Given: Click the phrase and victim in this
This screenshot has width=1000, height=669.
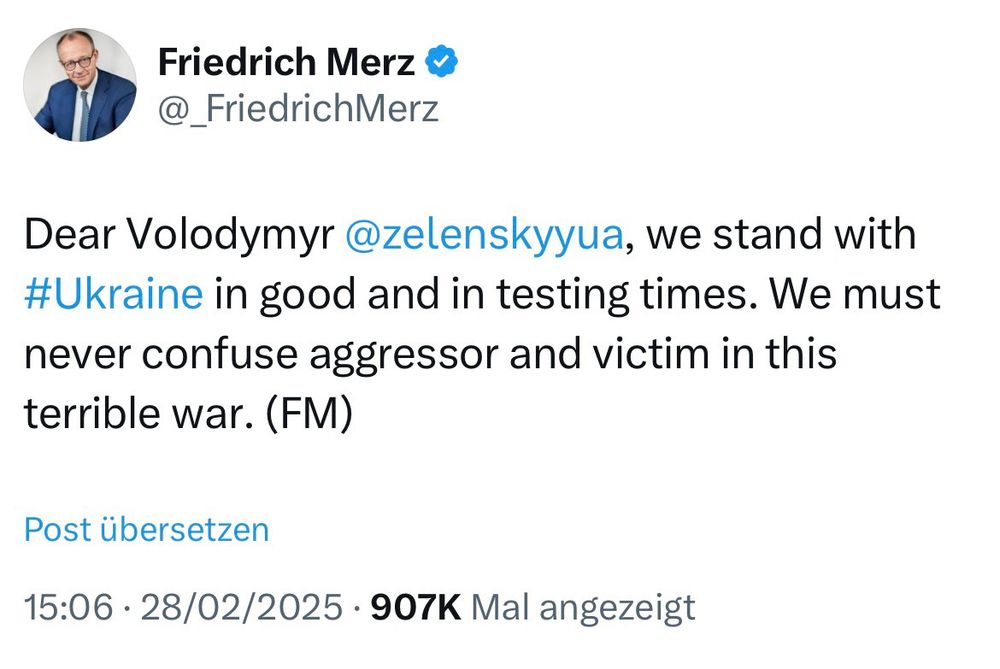Looking at the screenshot, I should click(673, 353).
